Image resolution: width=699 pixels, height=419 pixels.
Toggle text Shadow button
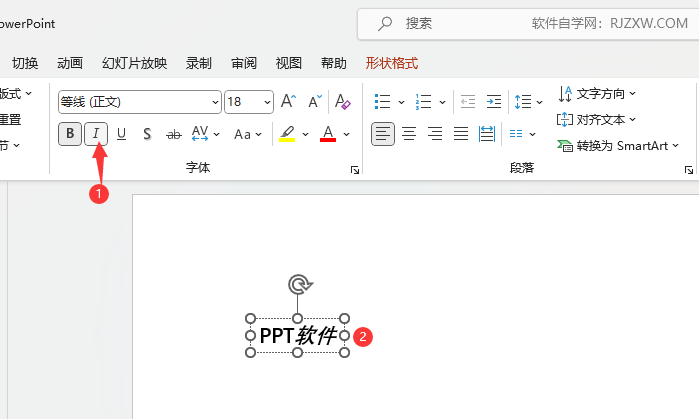pos(147,134)
